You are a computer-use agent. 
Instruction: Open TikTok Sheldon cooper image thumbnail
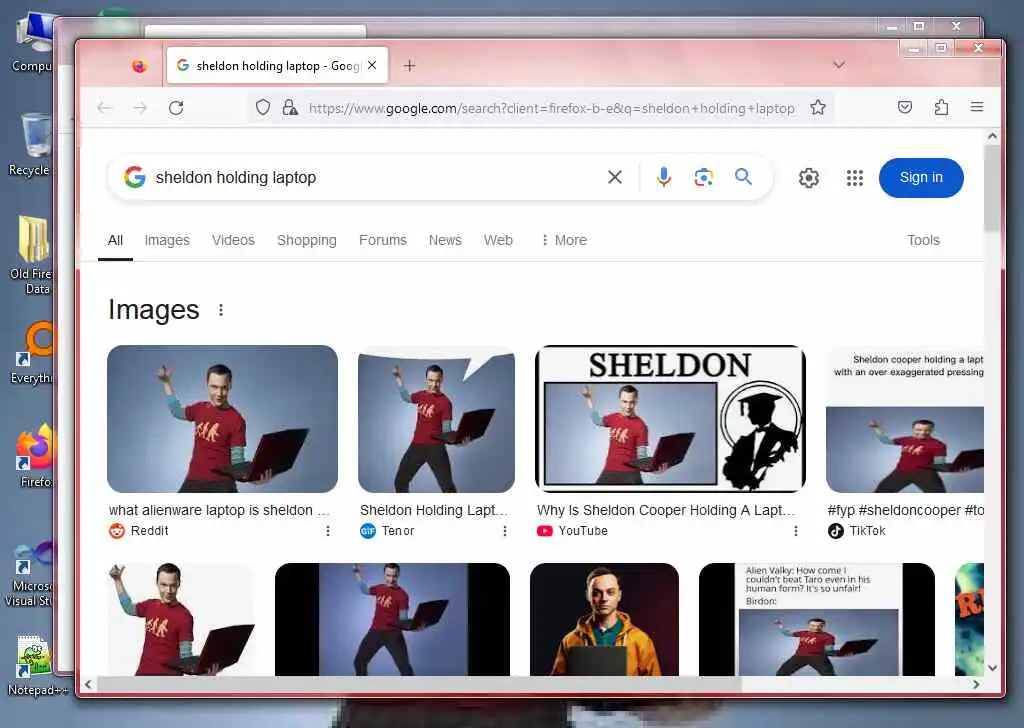[x=905, y=419]
